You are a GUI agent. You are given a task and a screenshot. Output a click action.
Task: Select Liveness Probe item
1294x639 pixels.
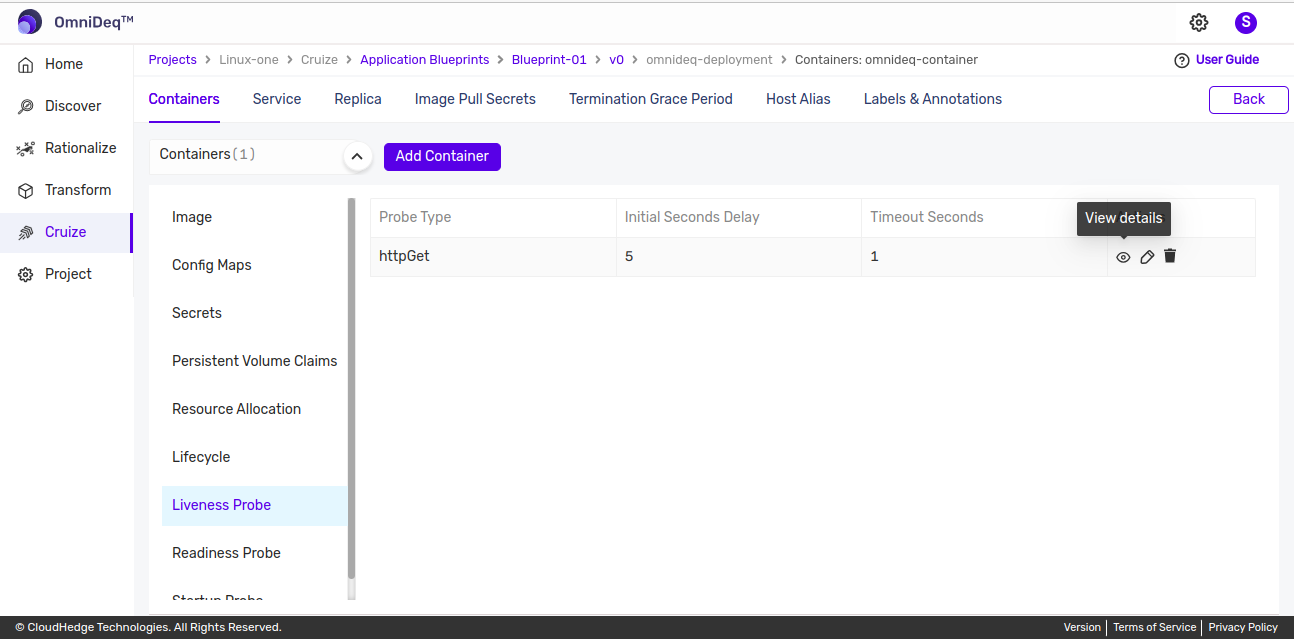coord(254,505)
